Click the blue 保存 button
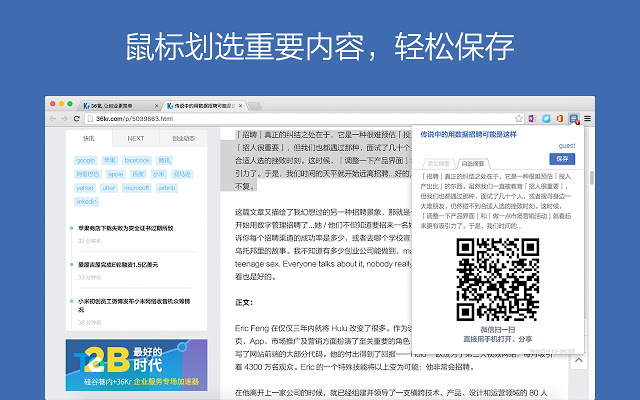Image resolution: width=640 pixels, height=400 pixels. (x=562, y=159)
